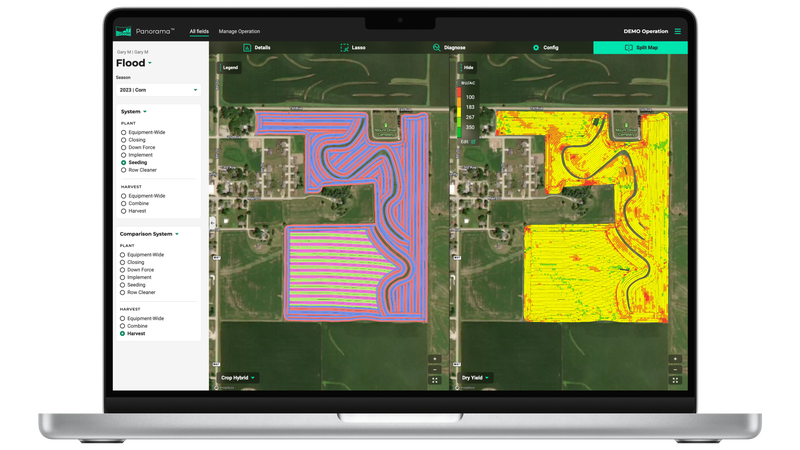Select Implement under Comparison System Plant
800x450 pixels.
(136, 278)
